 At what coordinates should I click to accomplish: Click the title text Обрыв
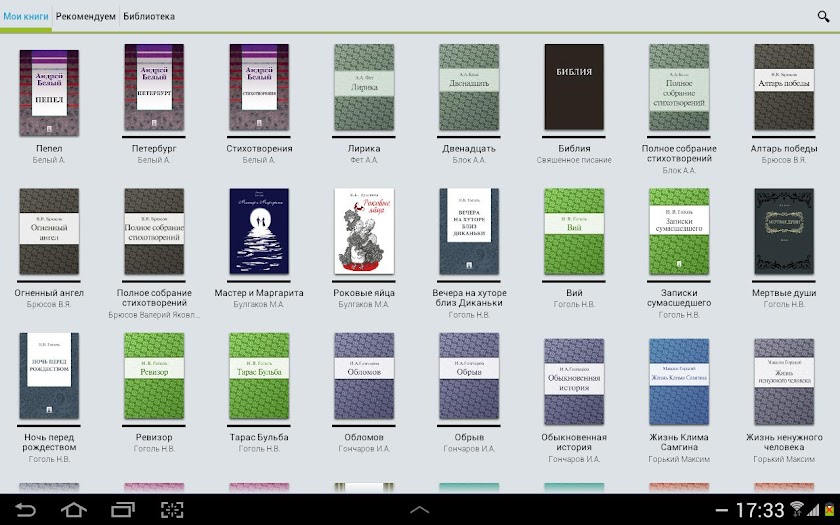tap(469, 437)
